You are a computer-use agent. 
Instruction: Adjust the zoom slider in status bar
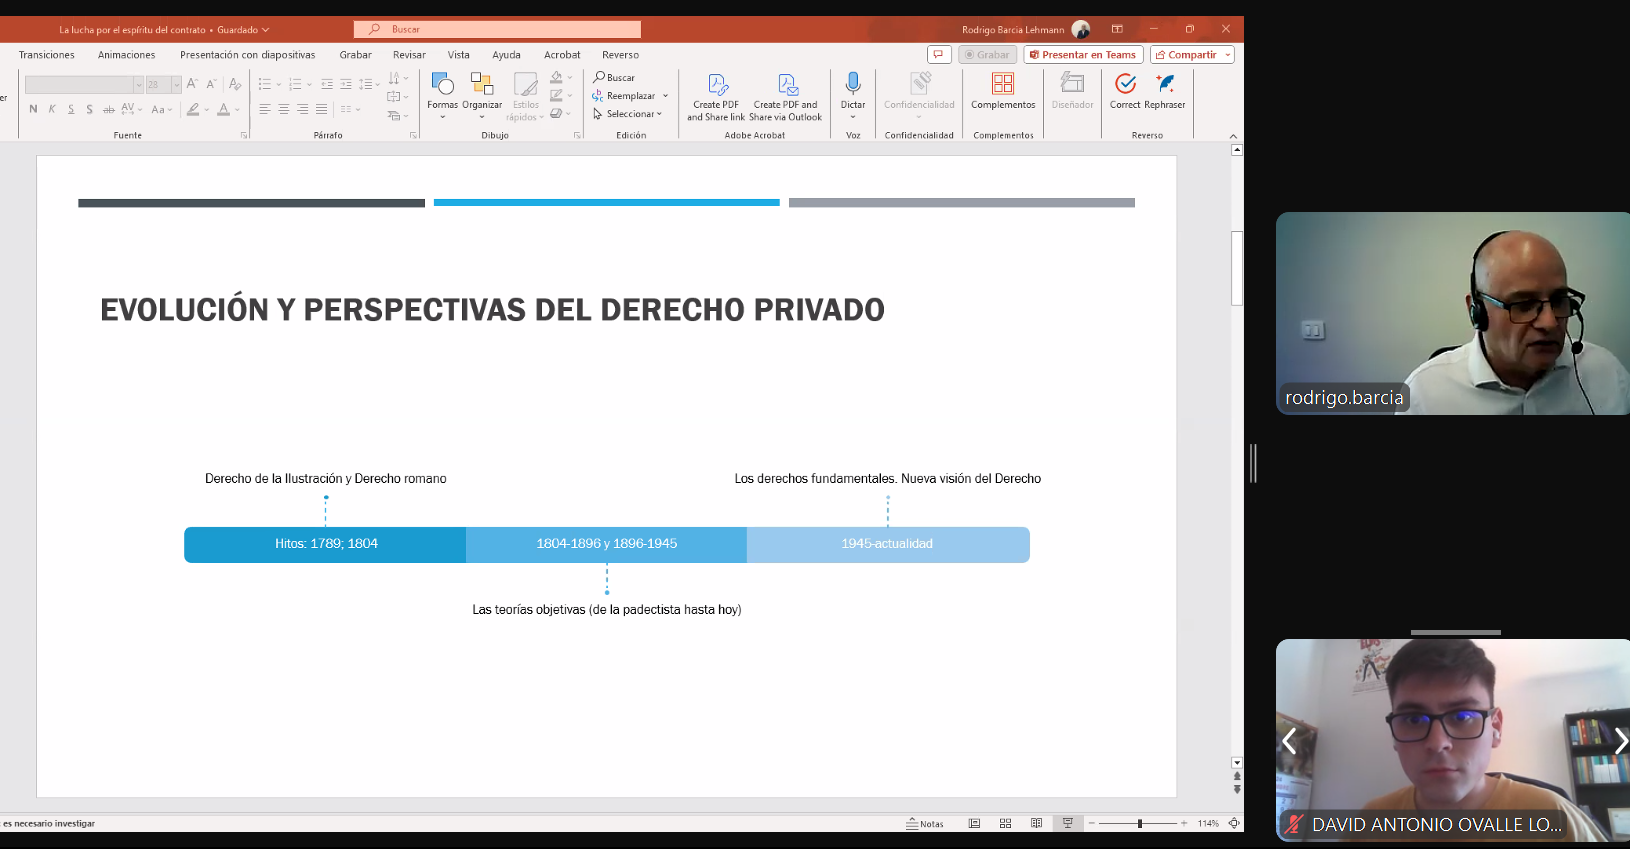pyautogui.click(x=1140, y=823)
